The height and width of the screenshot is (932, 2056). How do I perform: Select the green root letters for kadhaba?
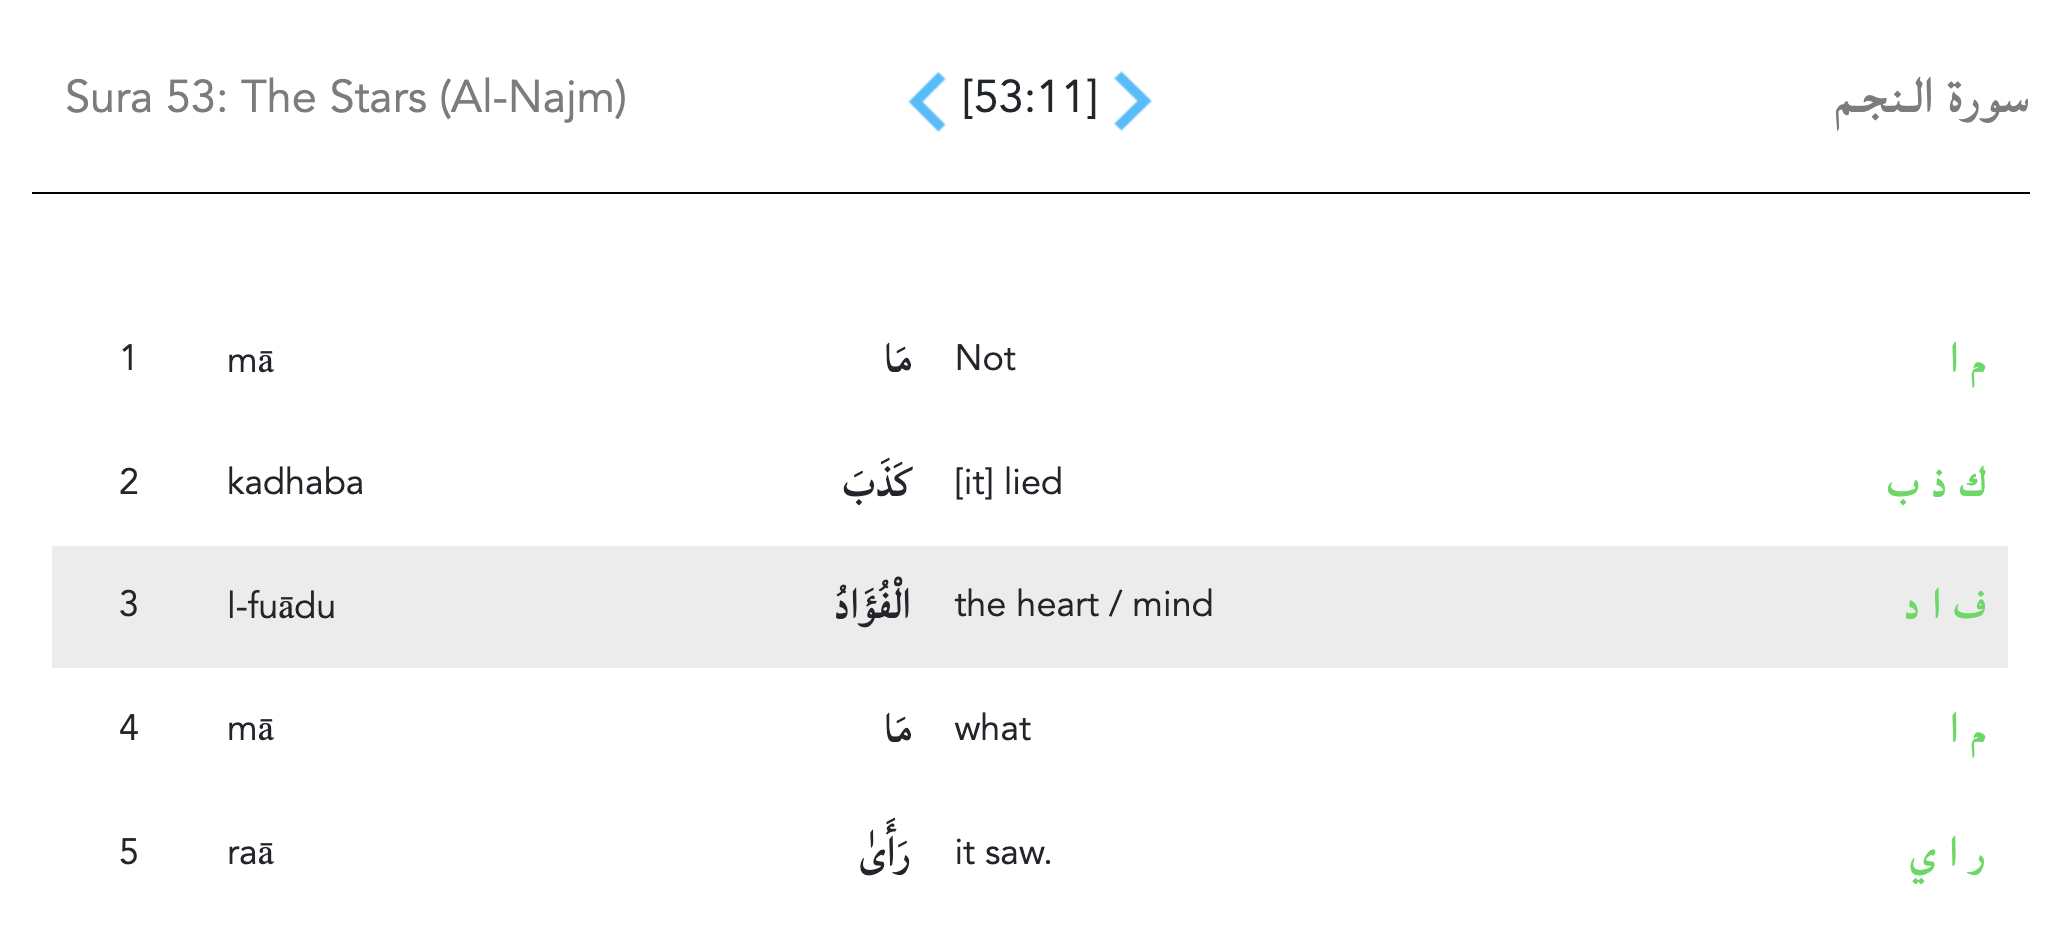[x=1935, y=483]
